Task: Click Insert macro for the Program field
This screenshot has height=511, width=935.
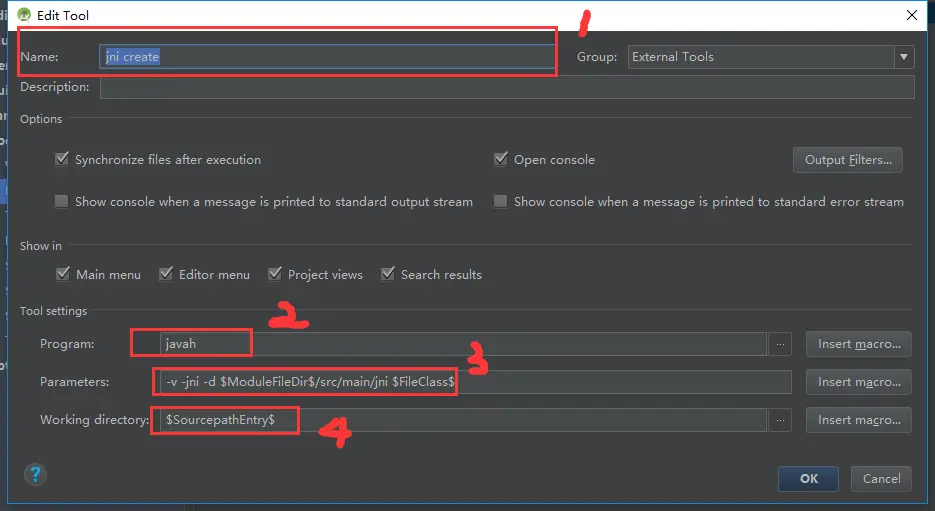Action: [859, 344]
